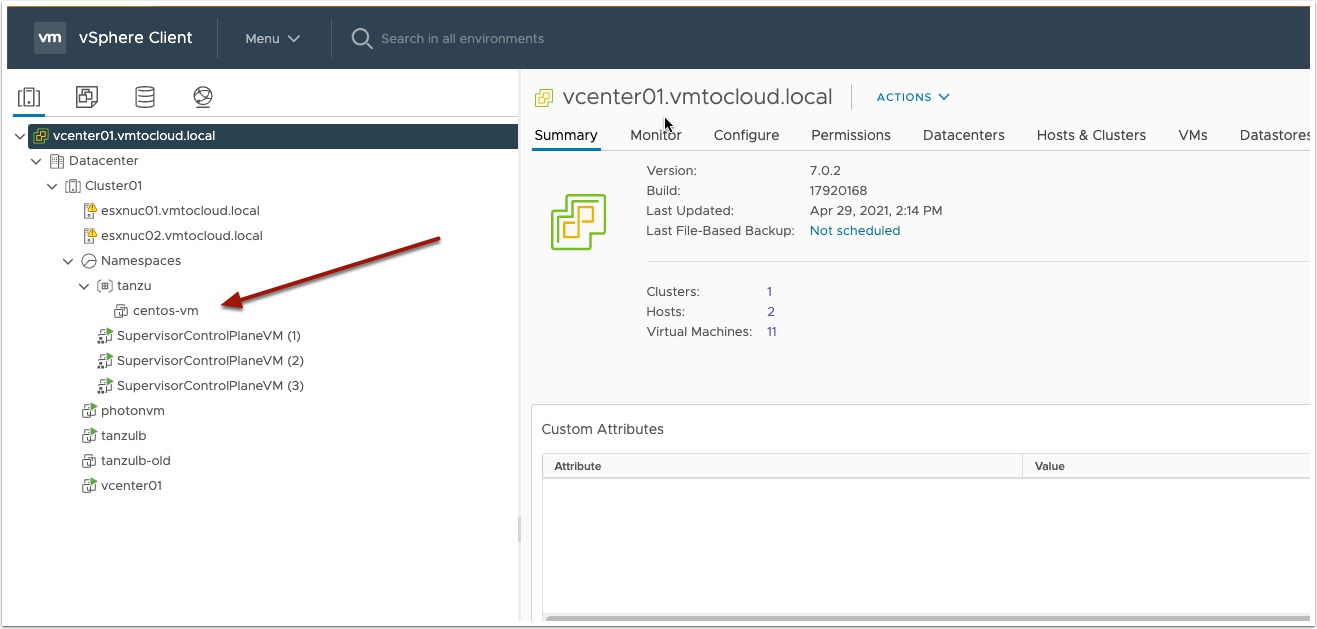This screenshot has height=629, width=1317.
Task: Open the Clusters count link 1
Action: (x=770, y=292)
